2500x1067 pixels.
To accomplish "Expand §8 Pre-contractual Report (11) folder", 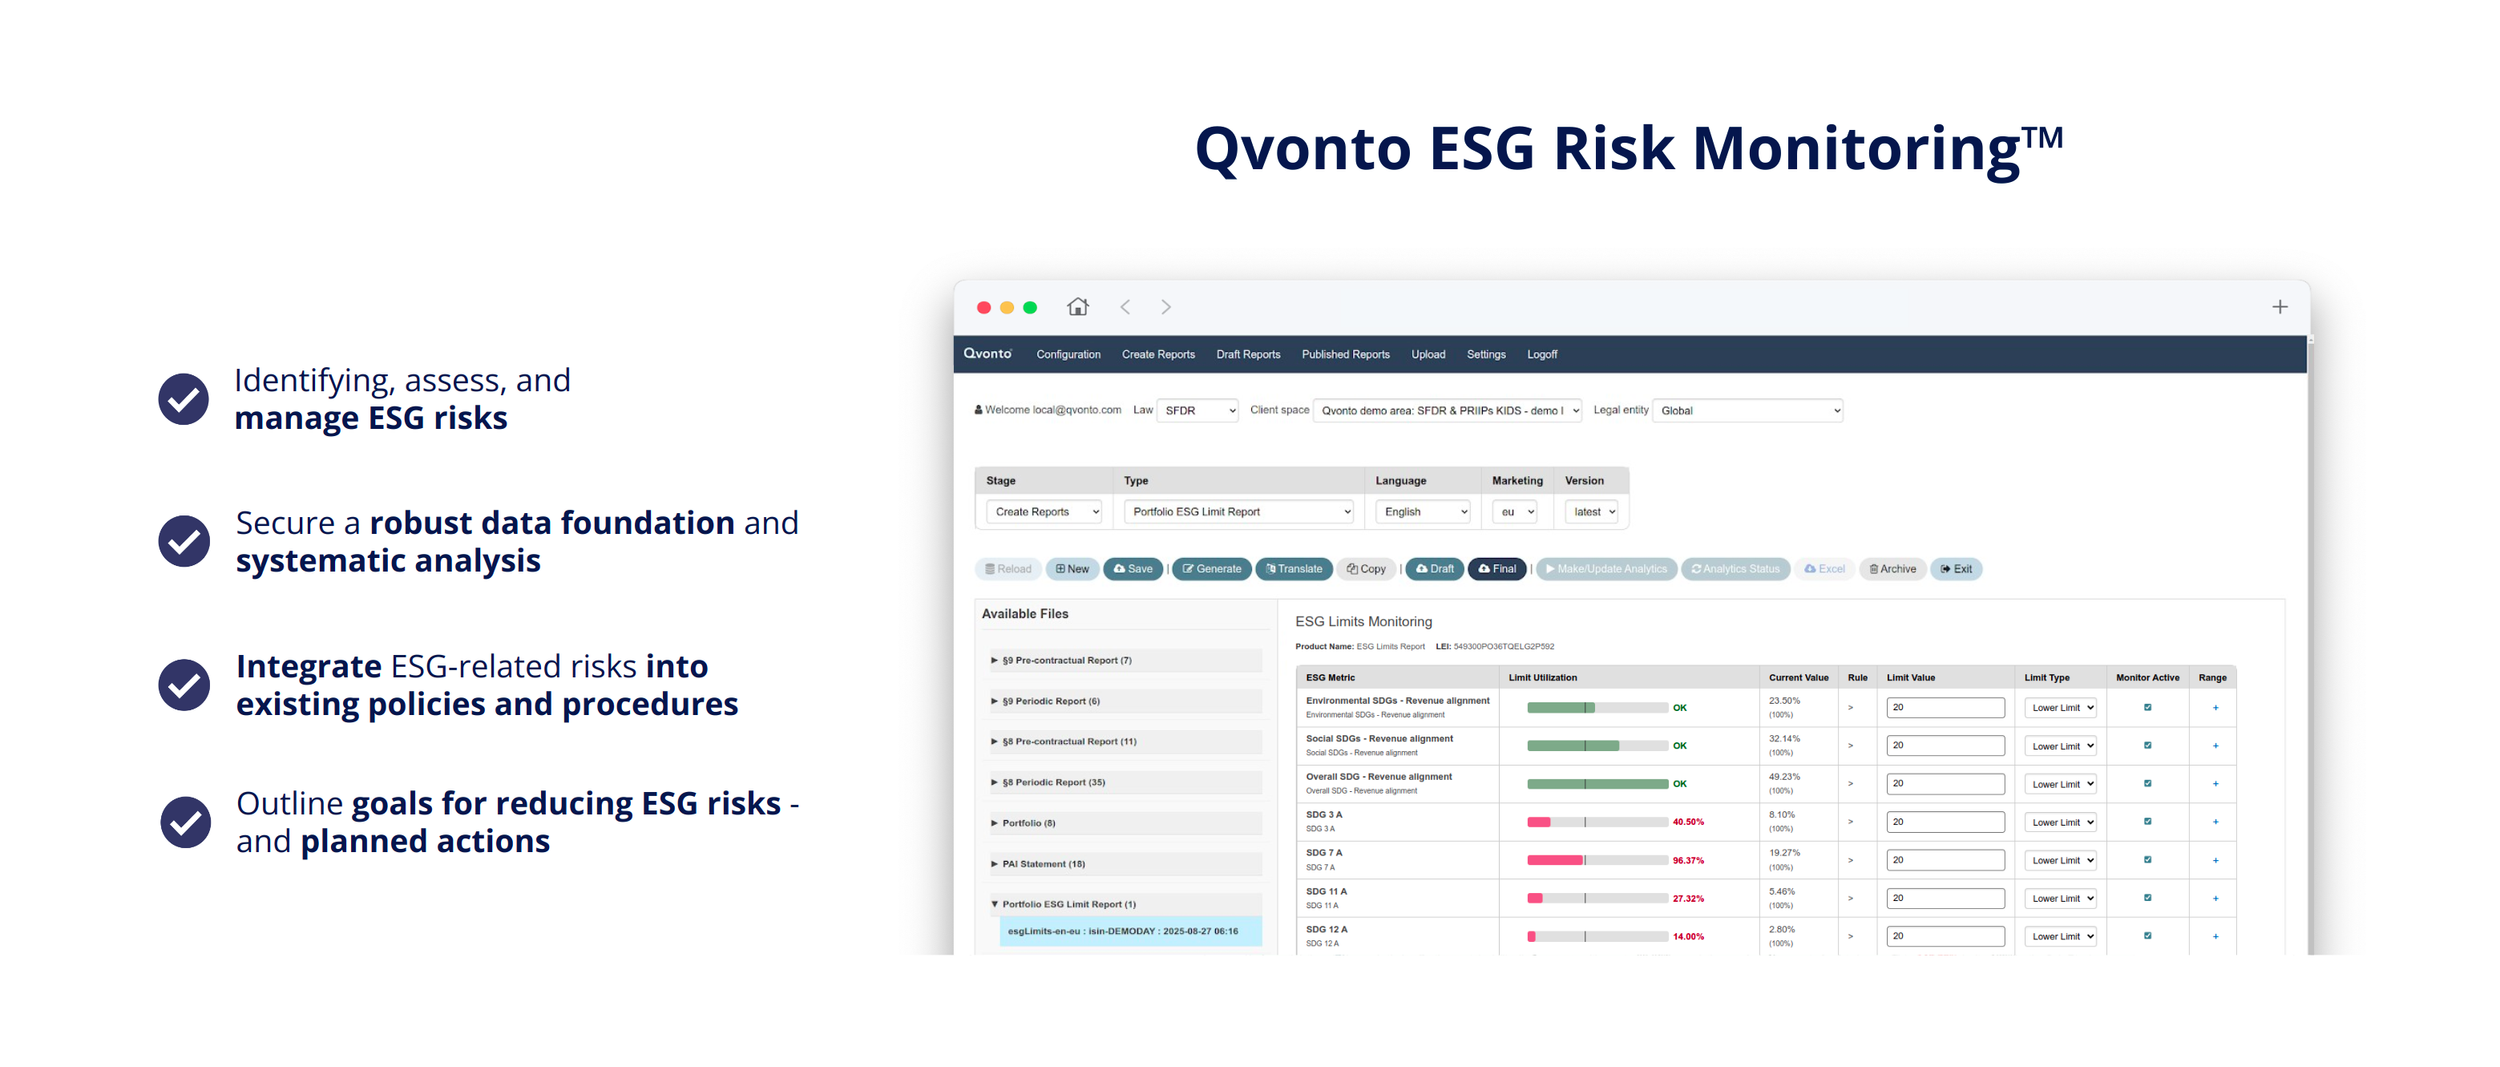I will click(1125, 741).
